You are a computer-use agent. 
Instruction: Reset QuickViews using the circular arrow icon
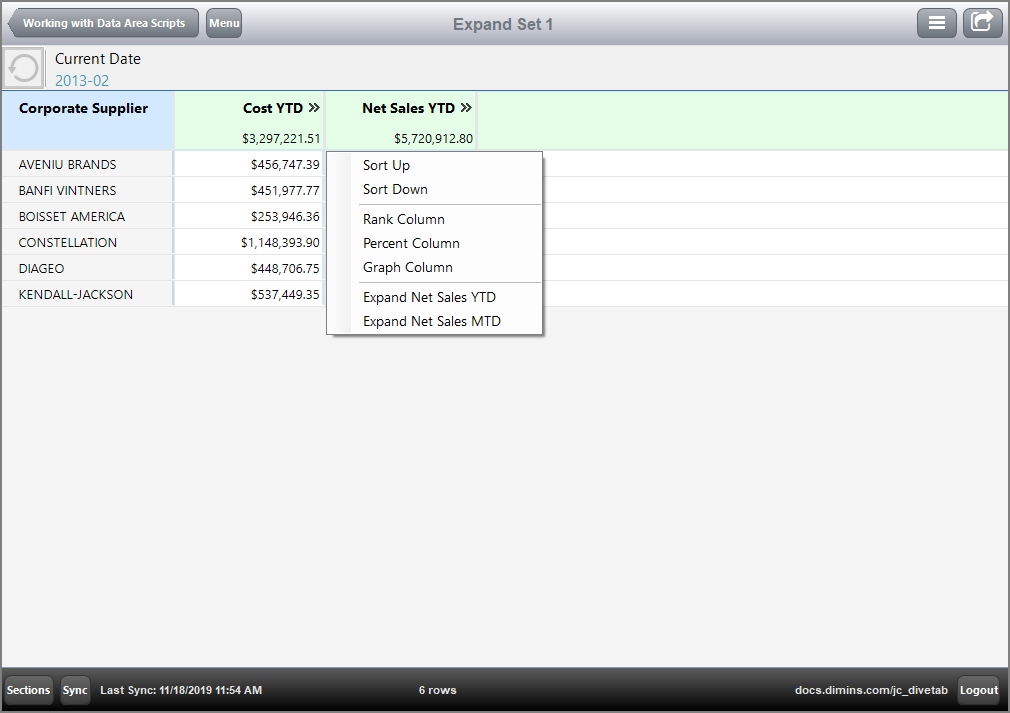point(21,67)
